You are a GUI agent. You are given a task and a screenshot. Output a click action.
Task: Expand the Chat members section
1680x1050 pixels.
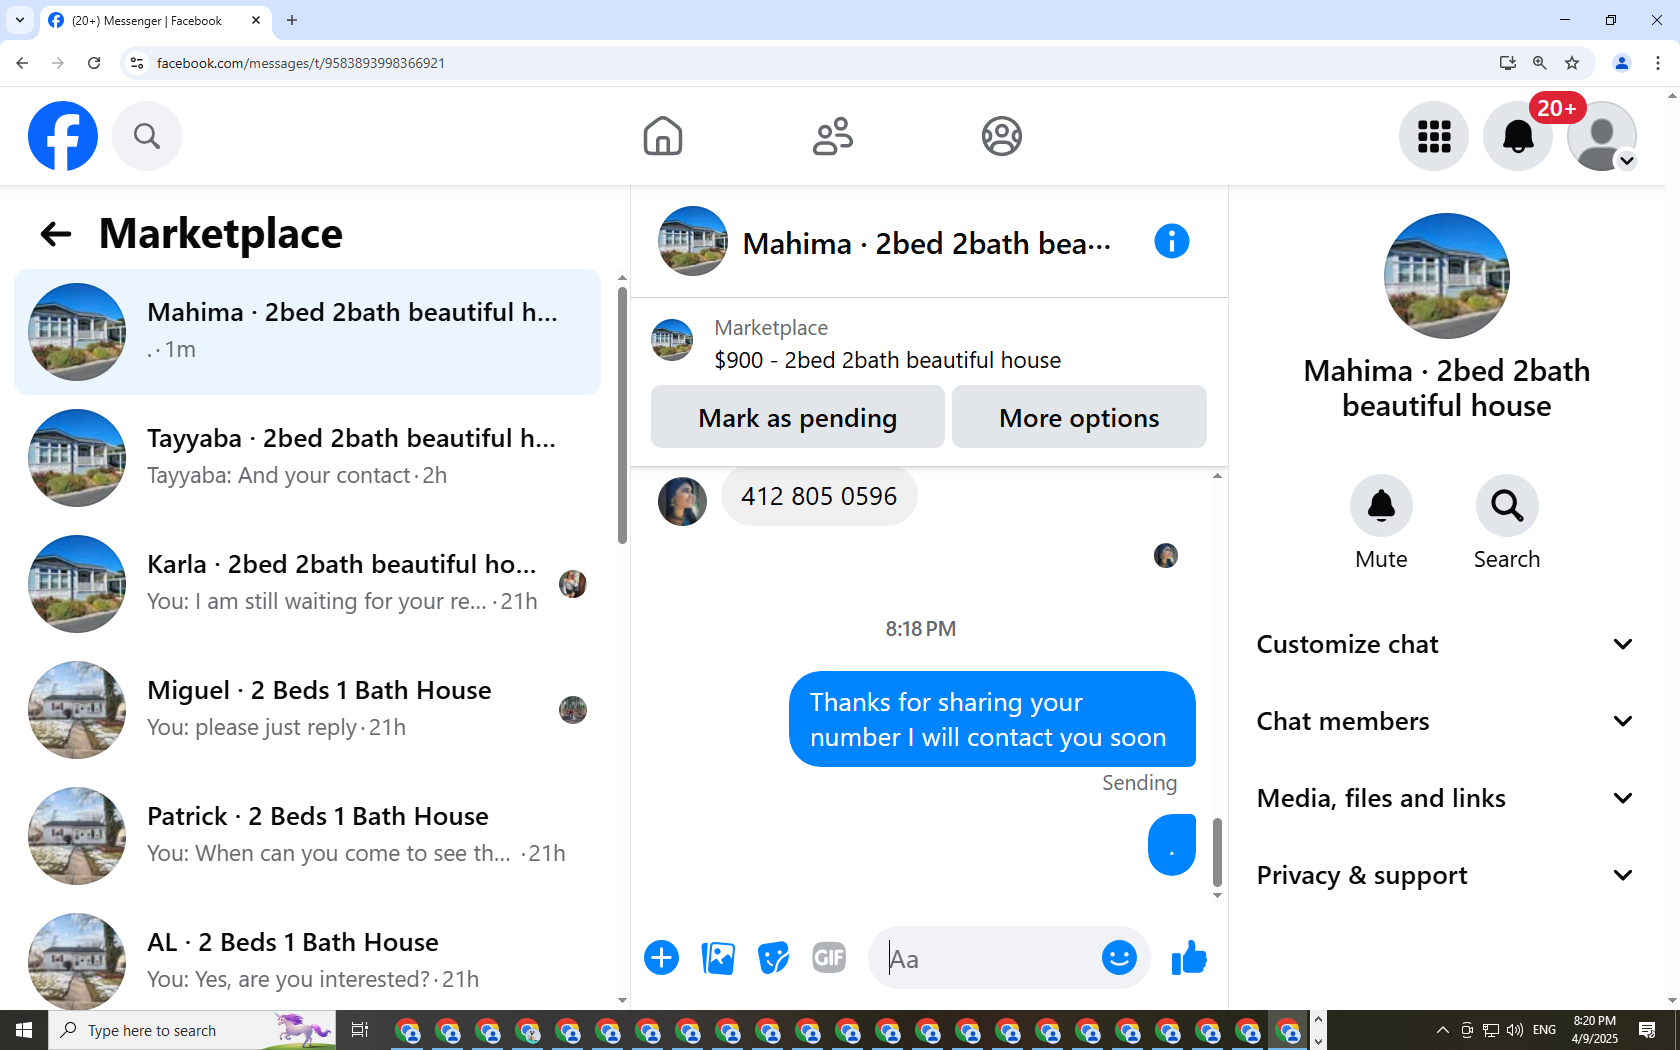[x=1445, y=721]
